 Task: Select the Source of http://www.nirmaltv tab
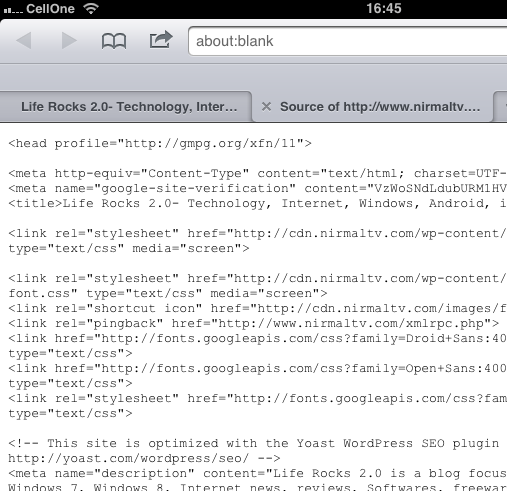pyautogui.click(x=380, y=107)
